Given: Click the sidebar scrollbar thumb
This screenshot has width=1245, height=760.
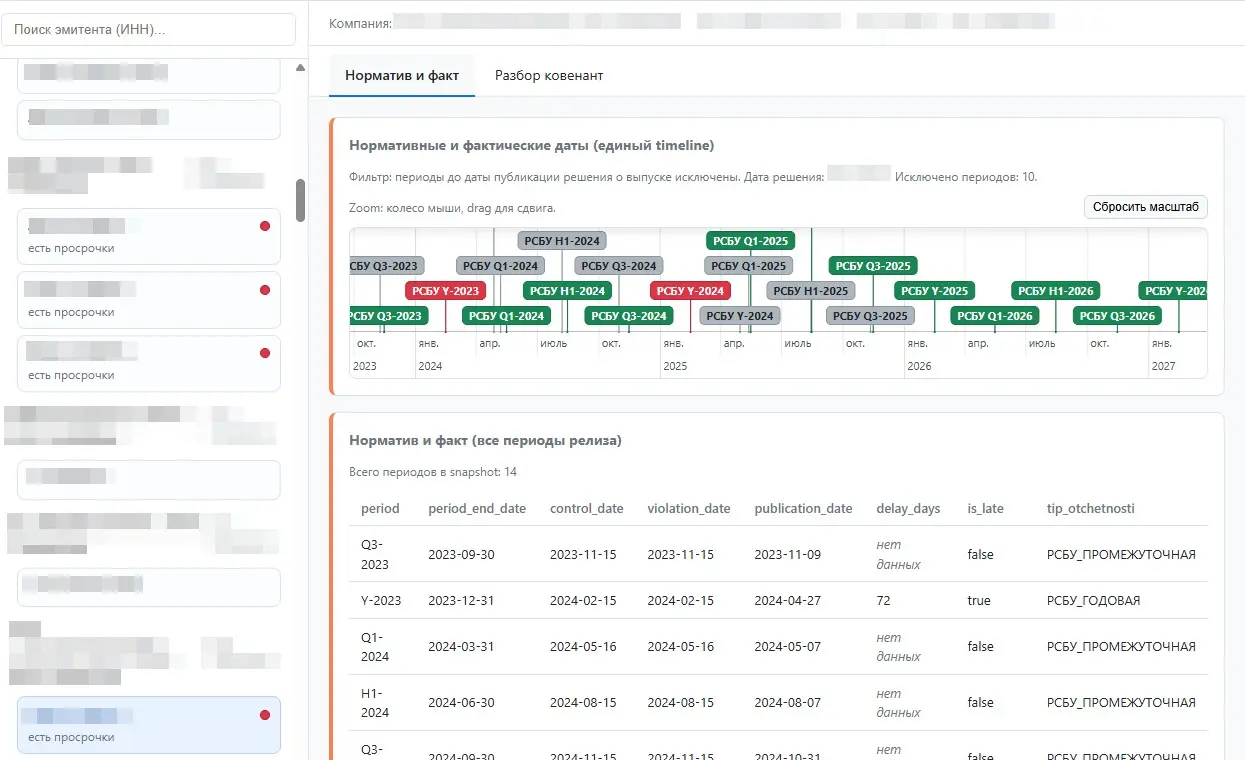Looking at the screenshot, I should [x=301, y=201].
